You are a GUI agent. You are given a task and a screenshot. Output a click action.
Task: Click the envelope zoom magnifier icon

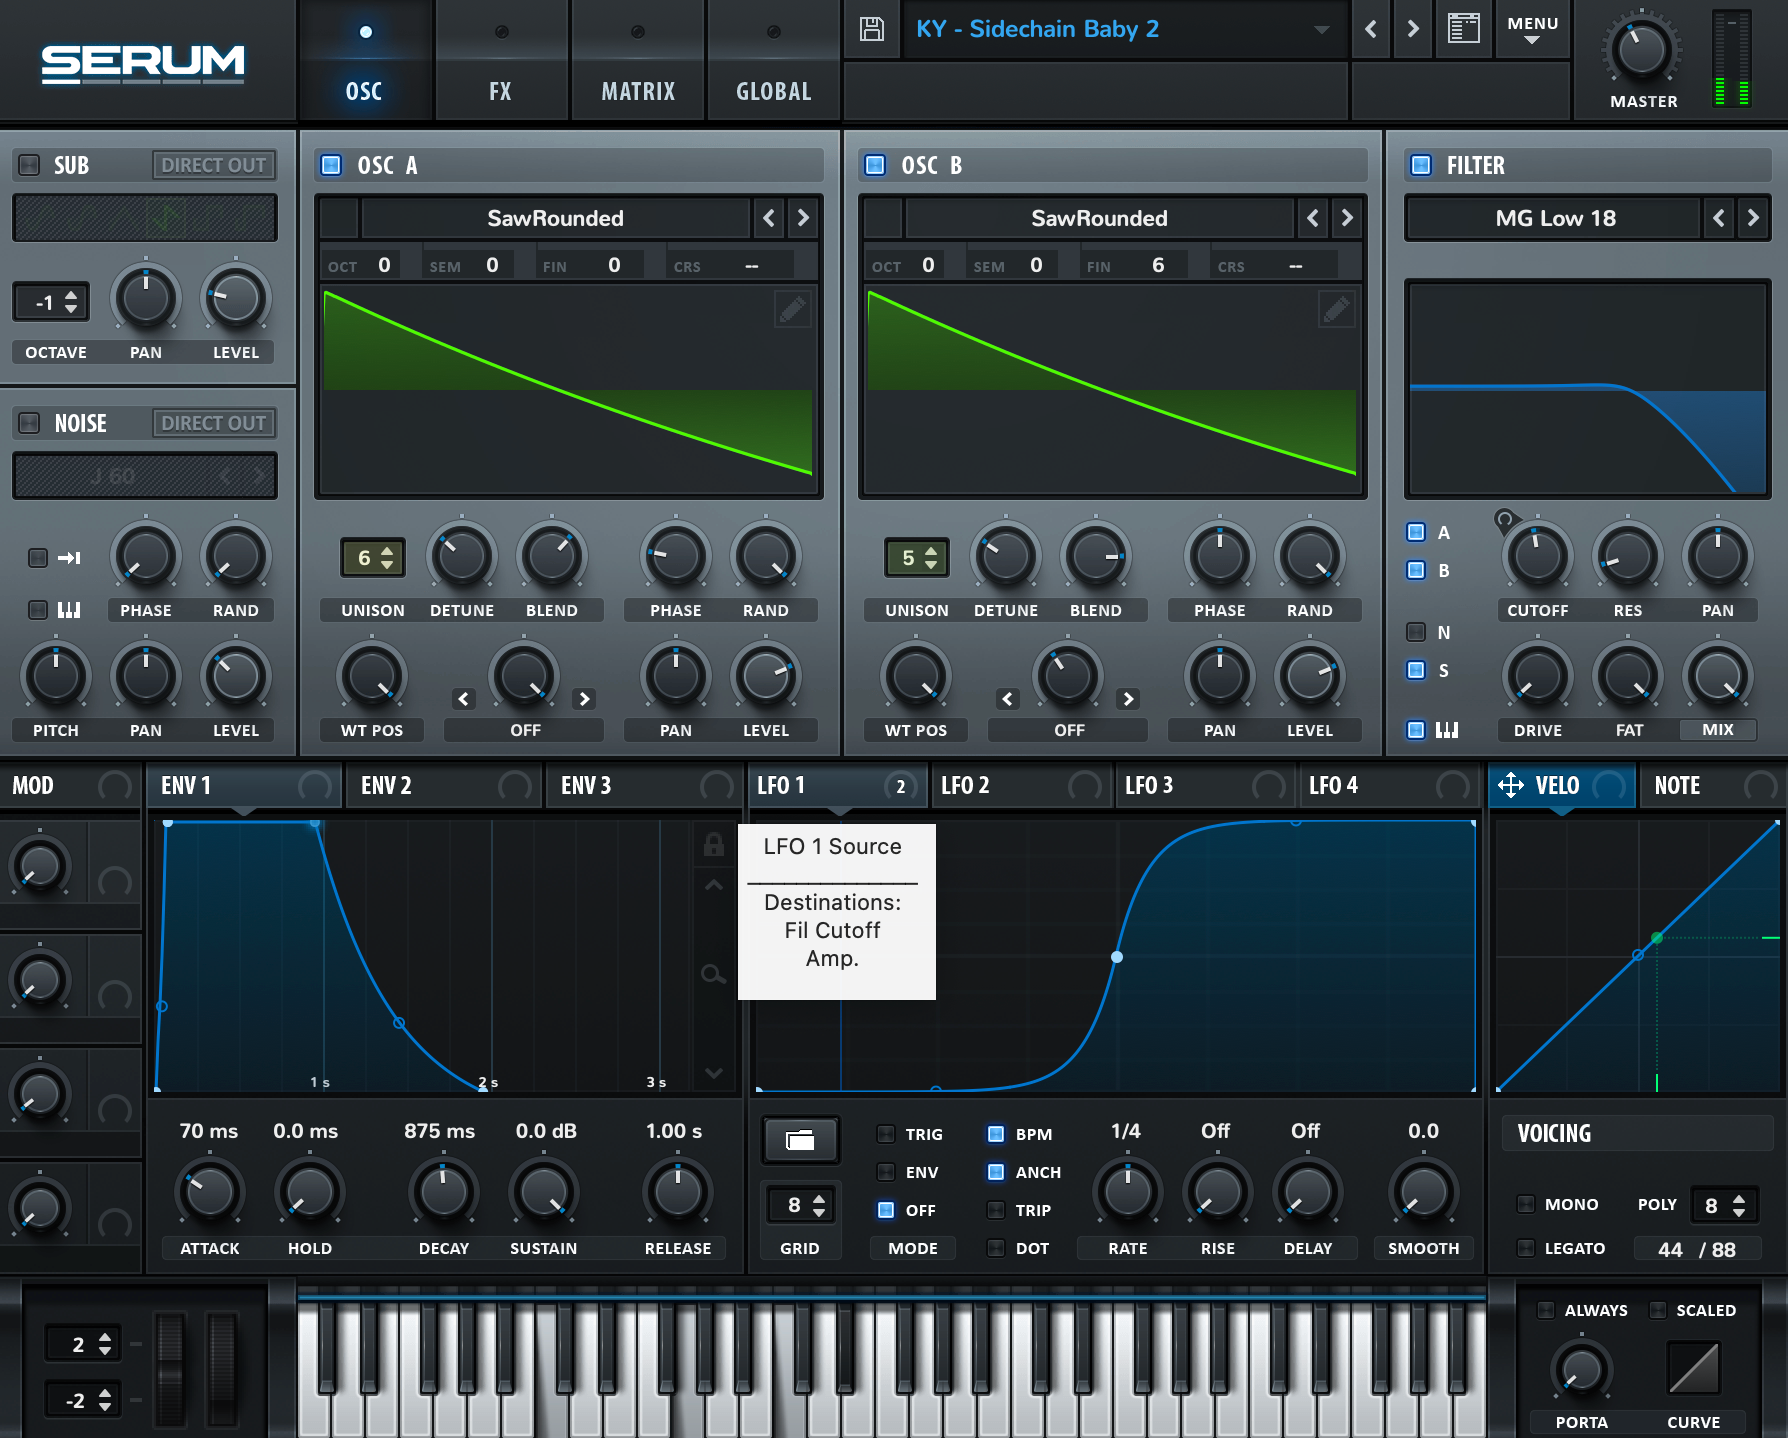tap(714, 974)
